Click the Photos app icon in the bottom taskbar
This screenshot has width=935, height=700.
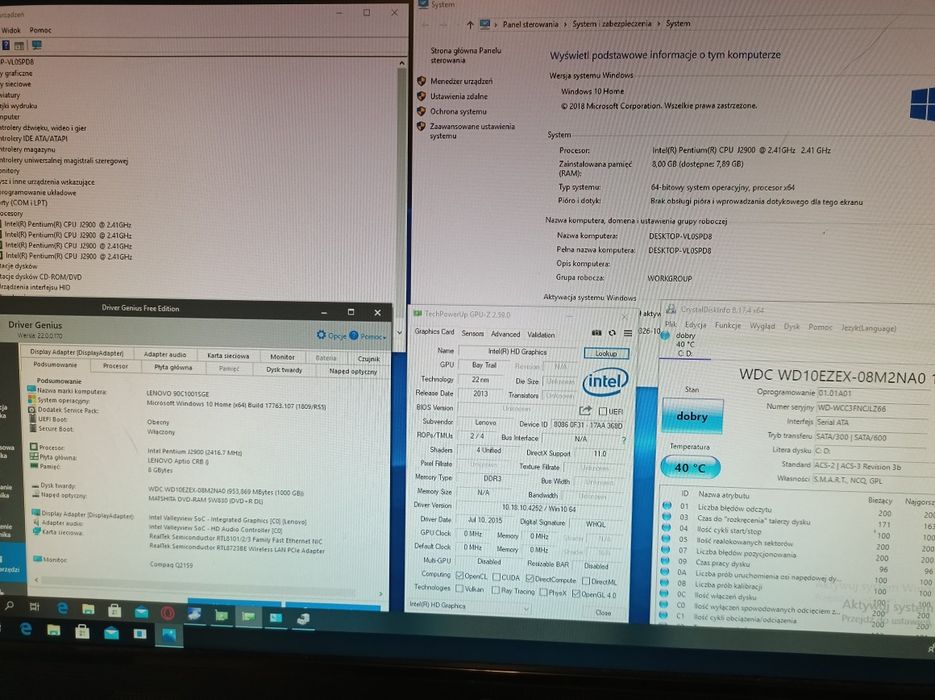point(169,636)
